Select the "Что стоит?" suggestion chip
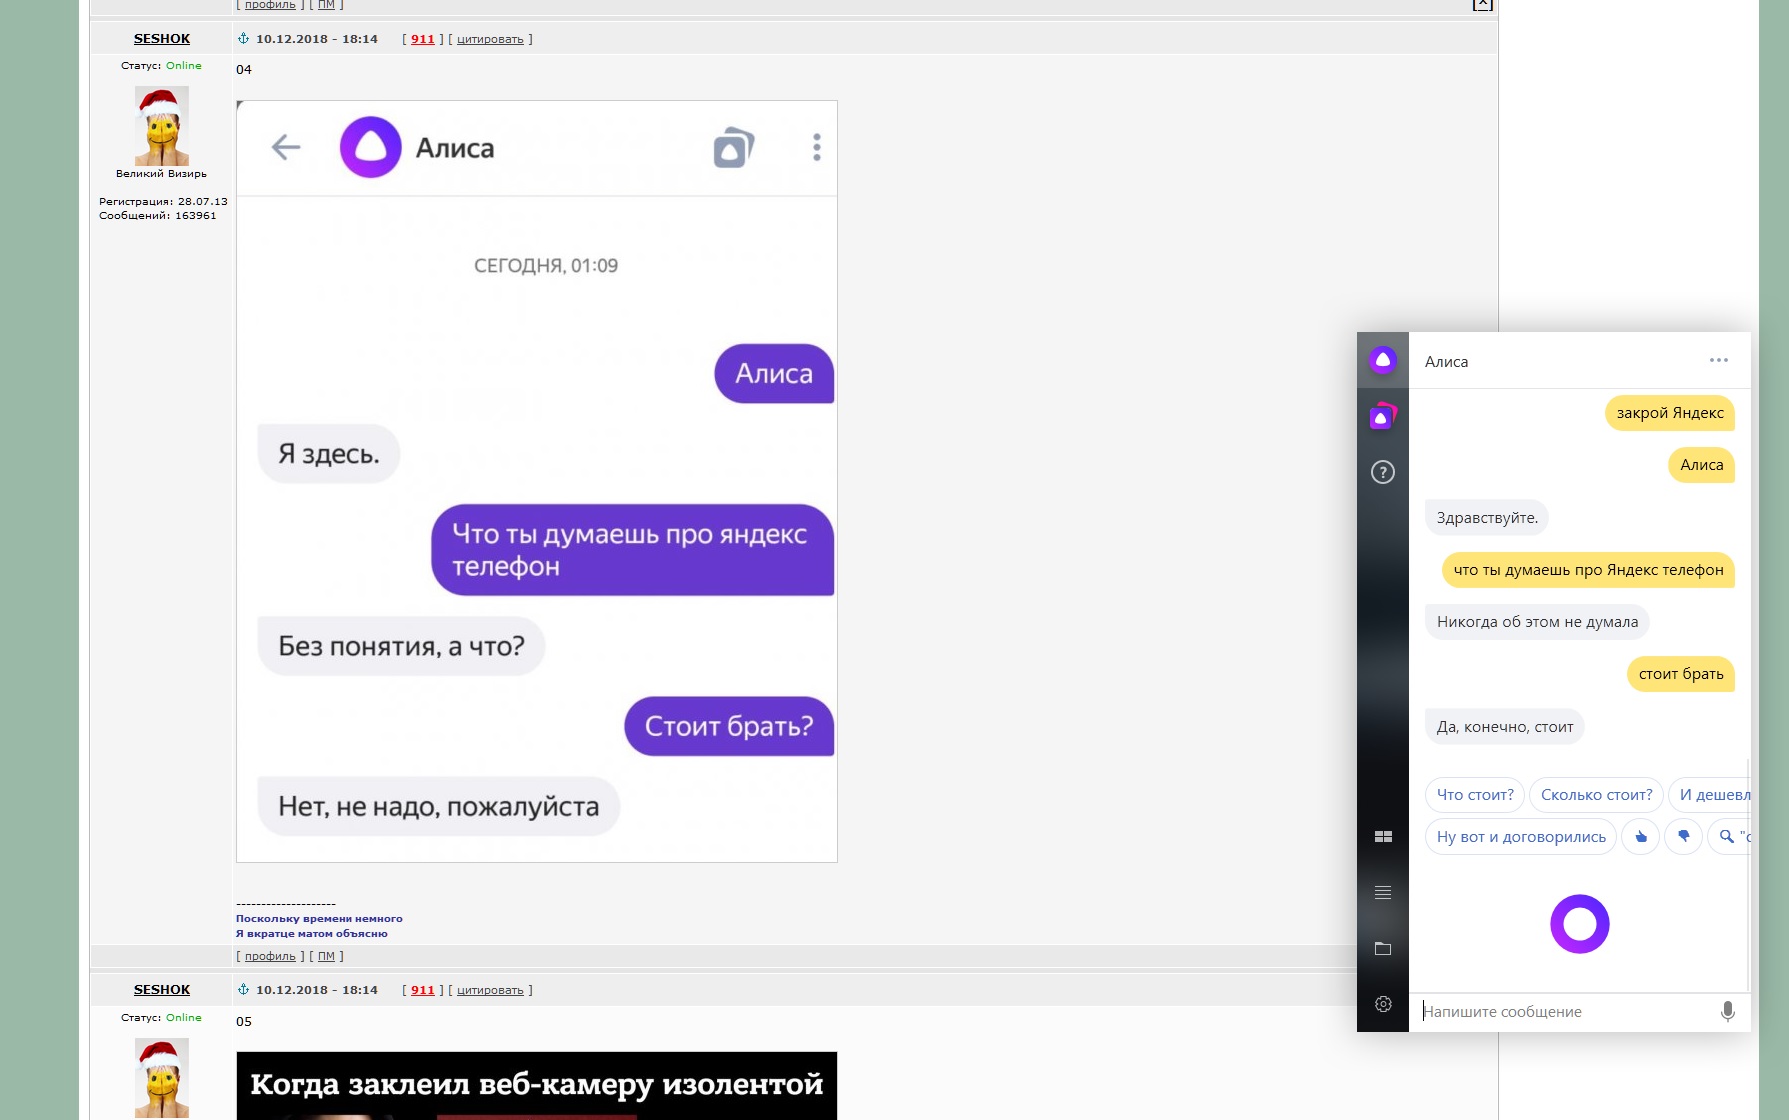The width and height of the screenshot is (1789, 1120). [x=1475, y=795]
